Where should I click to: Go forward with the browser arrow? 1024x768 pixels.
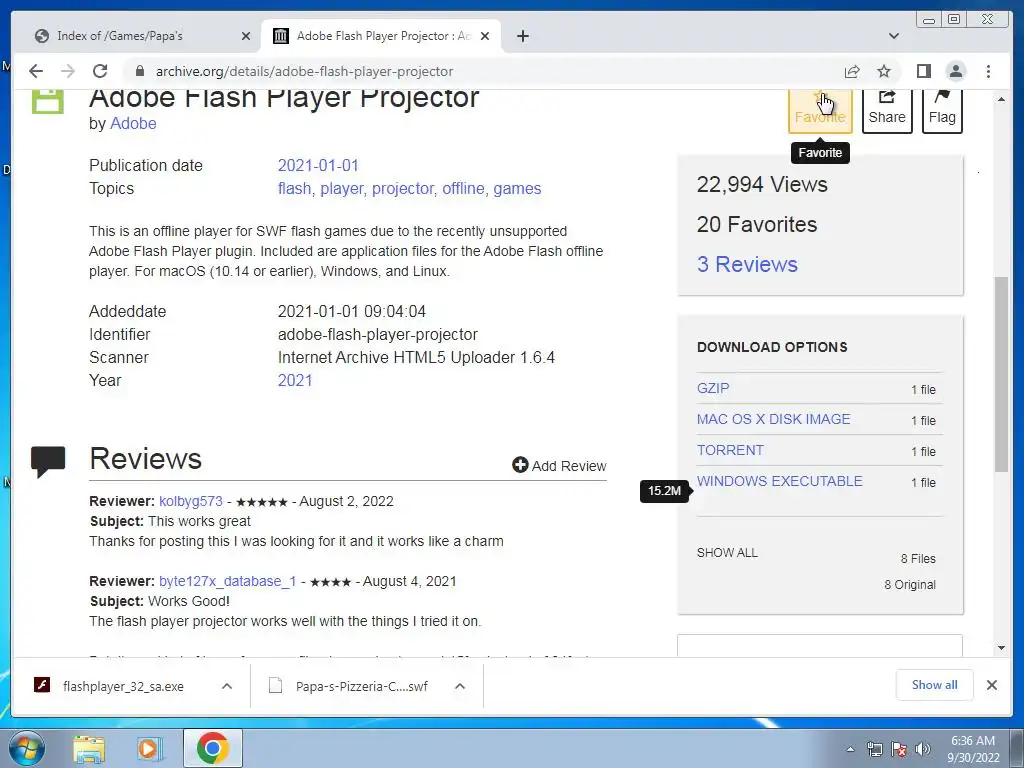coord(67,71)
